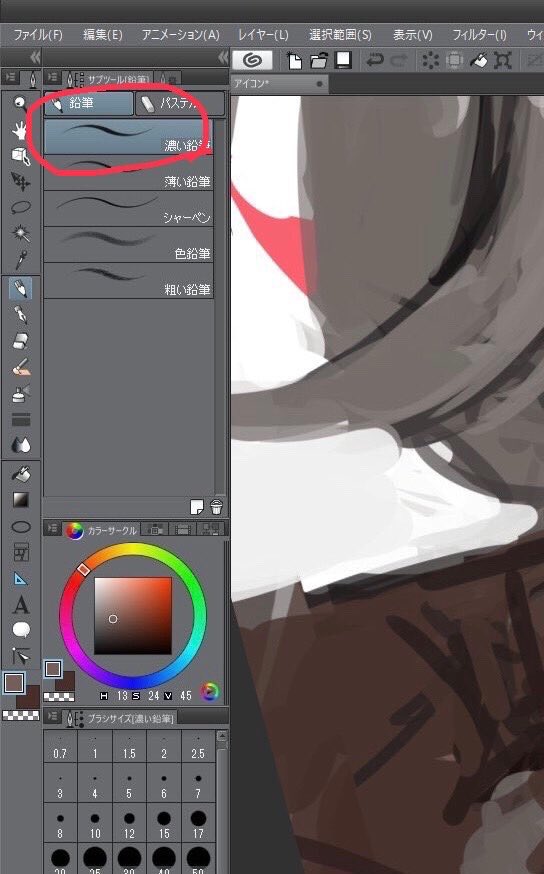Open the フィルター(I) menu
The height and width of the screenshot is (874, 544).
pyautogui.click(x=479, y=35)
